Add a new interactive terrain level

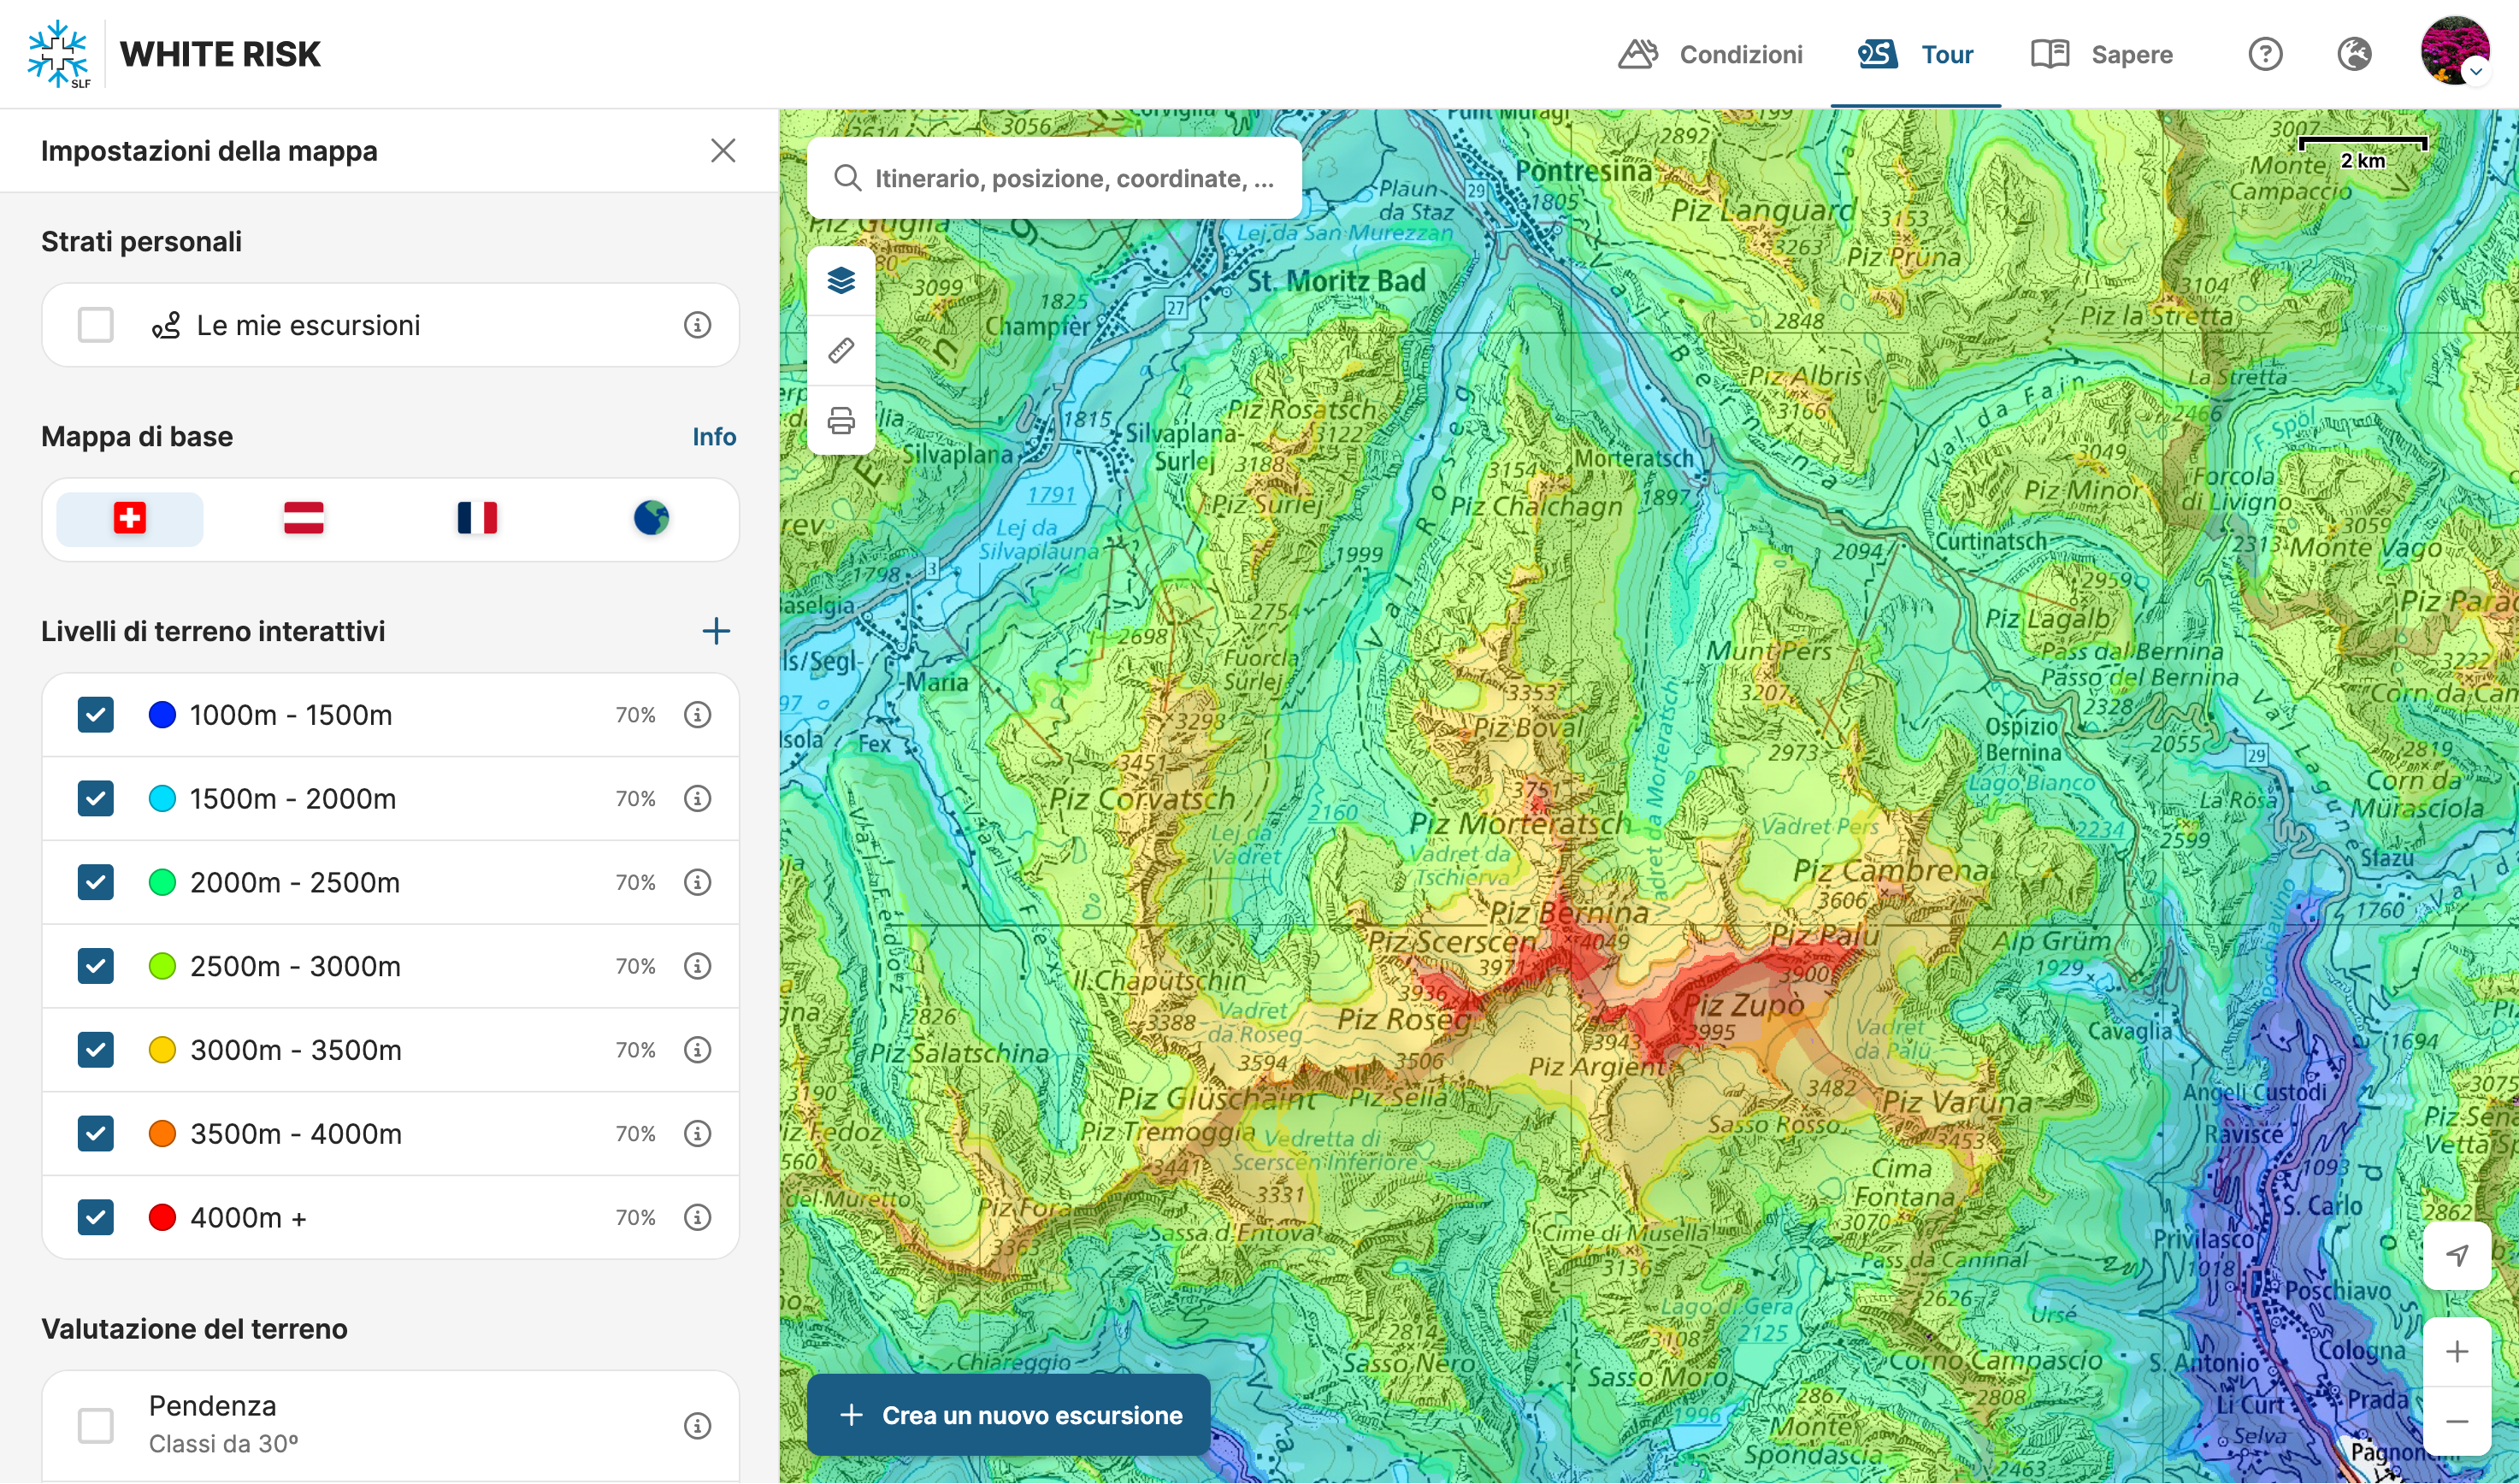pyautogui.click(x=716, y=631)
